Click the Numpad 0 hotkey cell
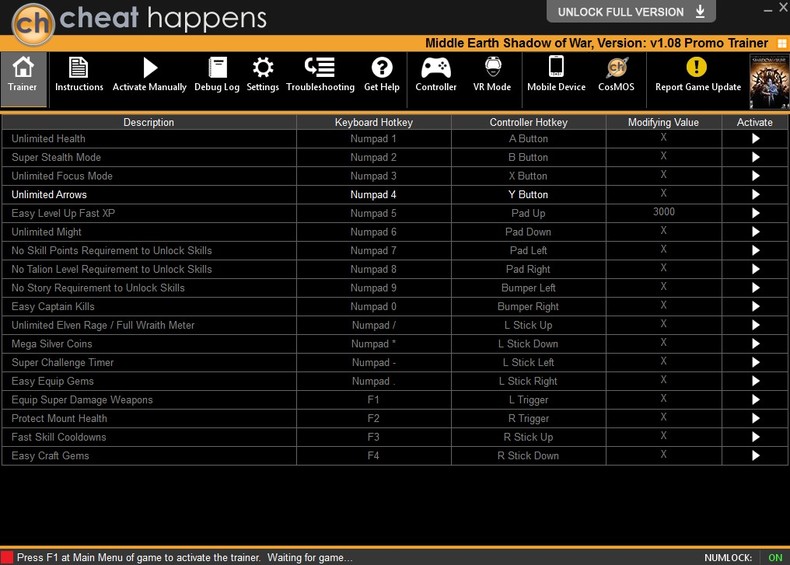Viewport: 790px width, 565px height. [x=373, y=306]
